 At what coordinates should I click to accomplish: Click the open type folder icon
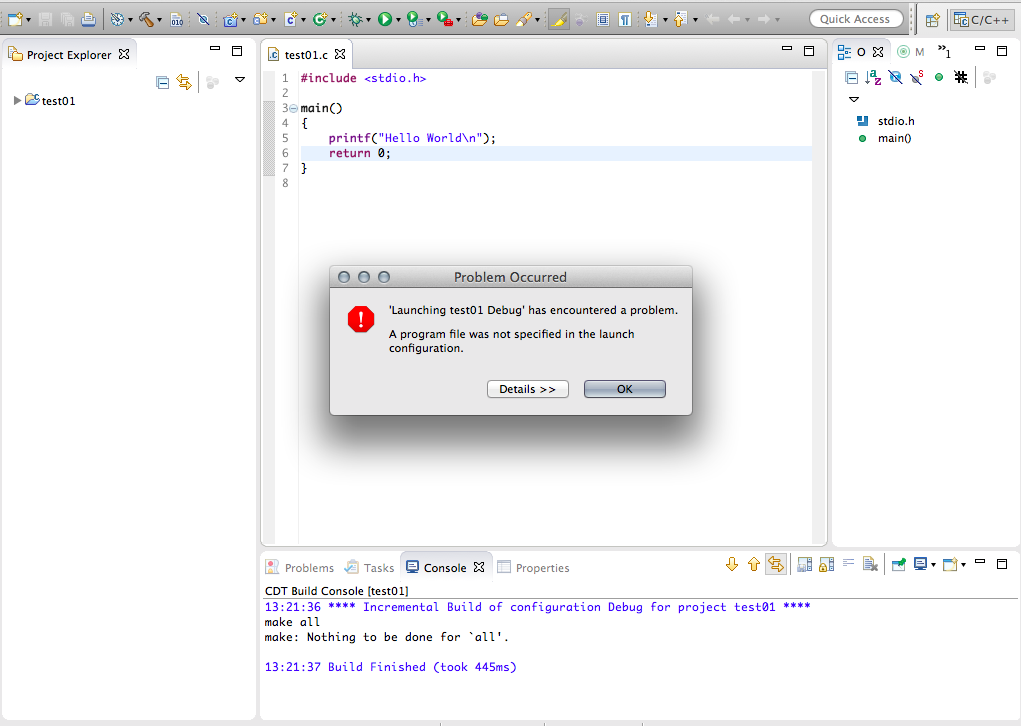point(480,20)
